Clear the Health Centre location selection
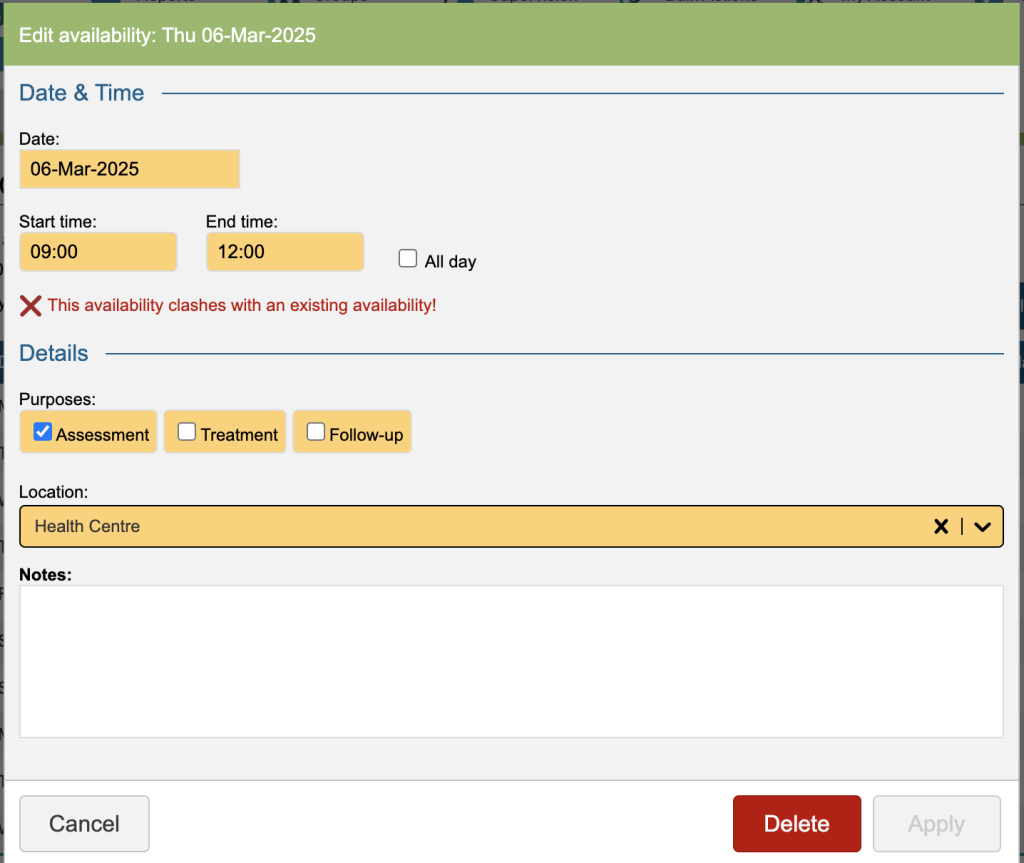1024x863 pixels. [x=940, y=526]
